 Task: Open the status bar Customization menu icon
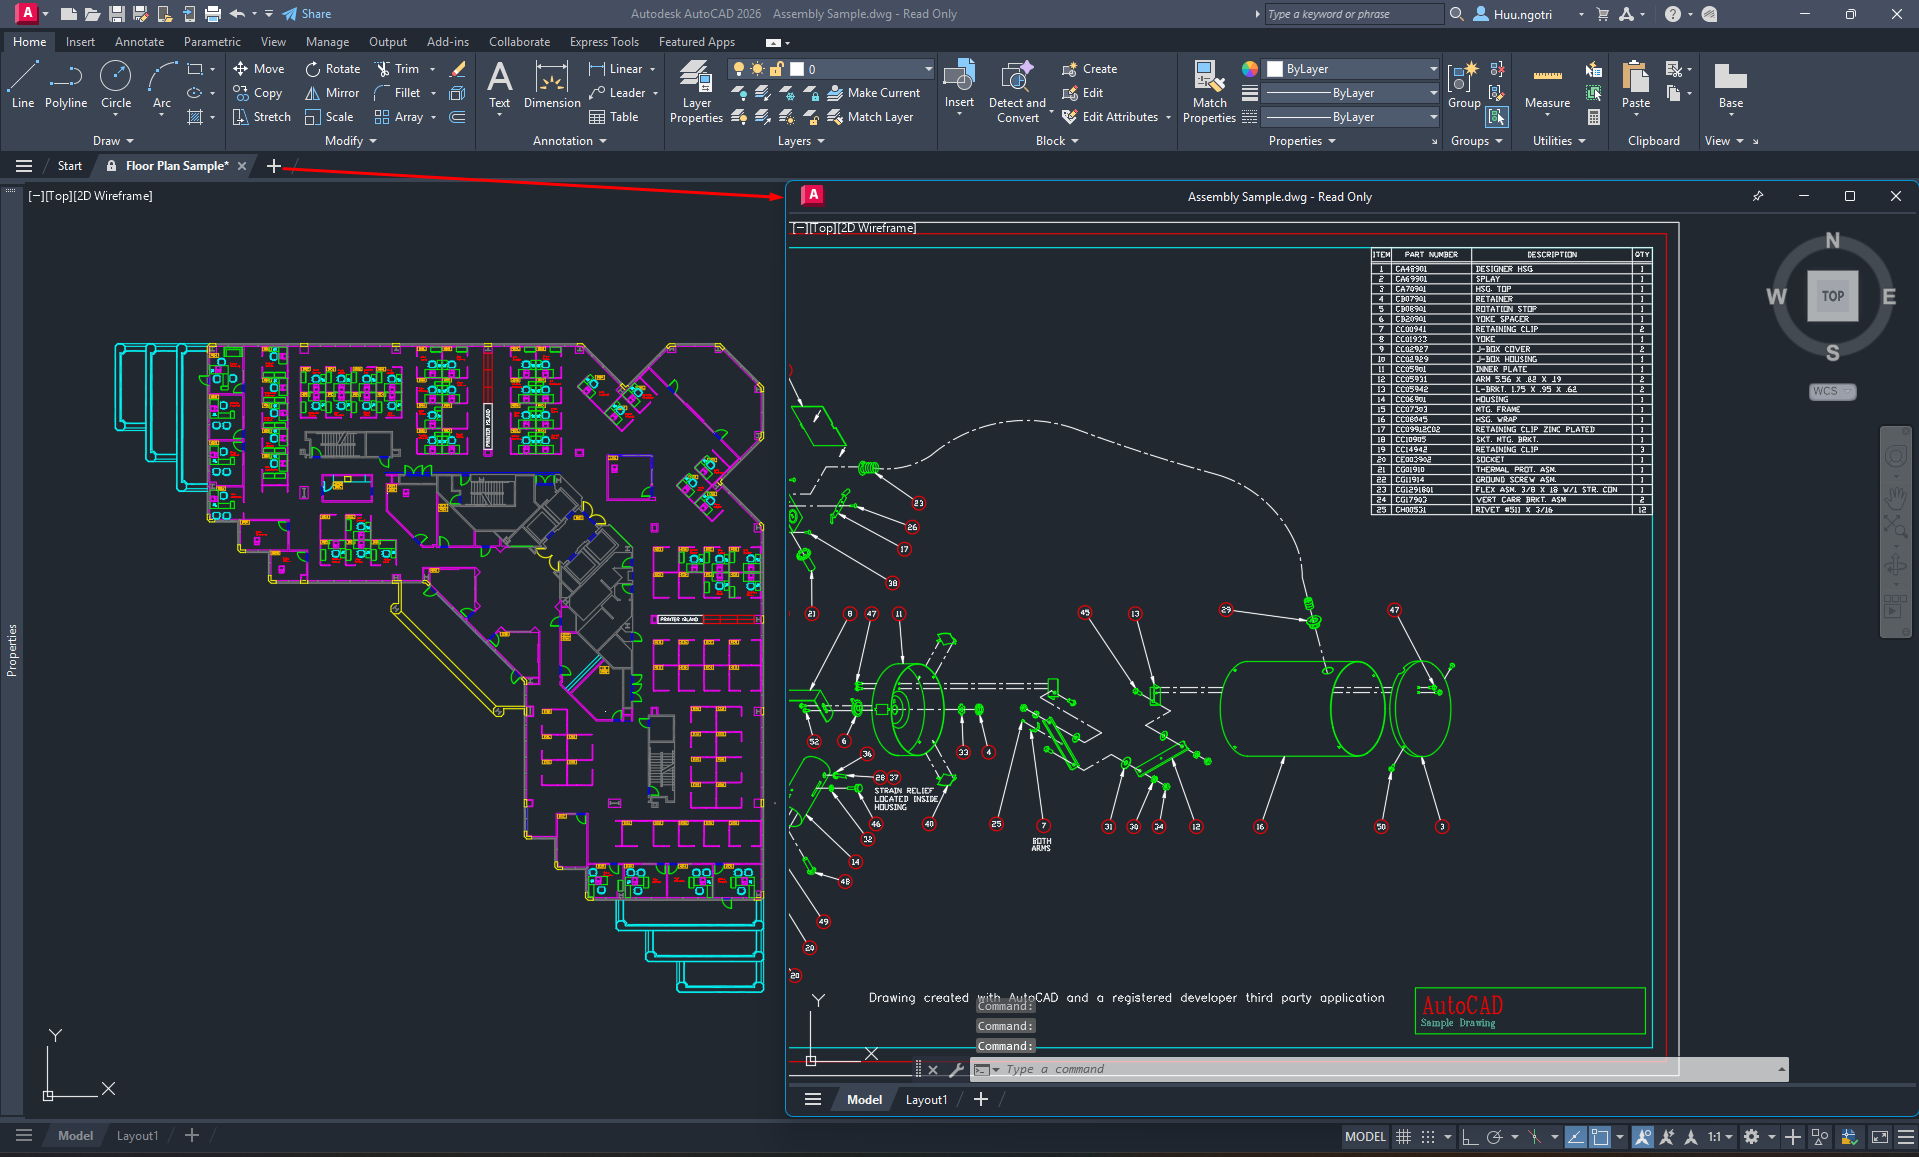1906,1137
